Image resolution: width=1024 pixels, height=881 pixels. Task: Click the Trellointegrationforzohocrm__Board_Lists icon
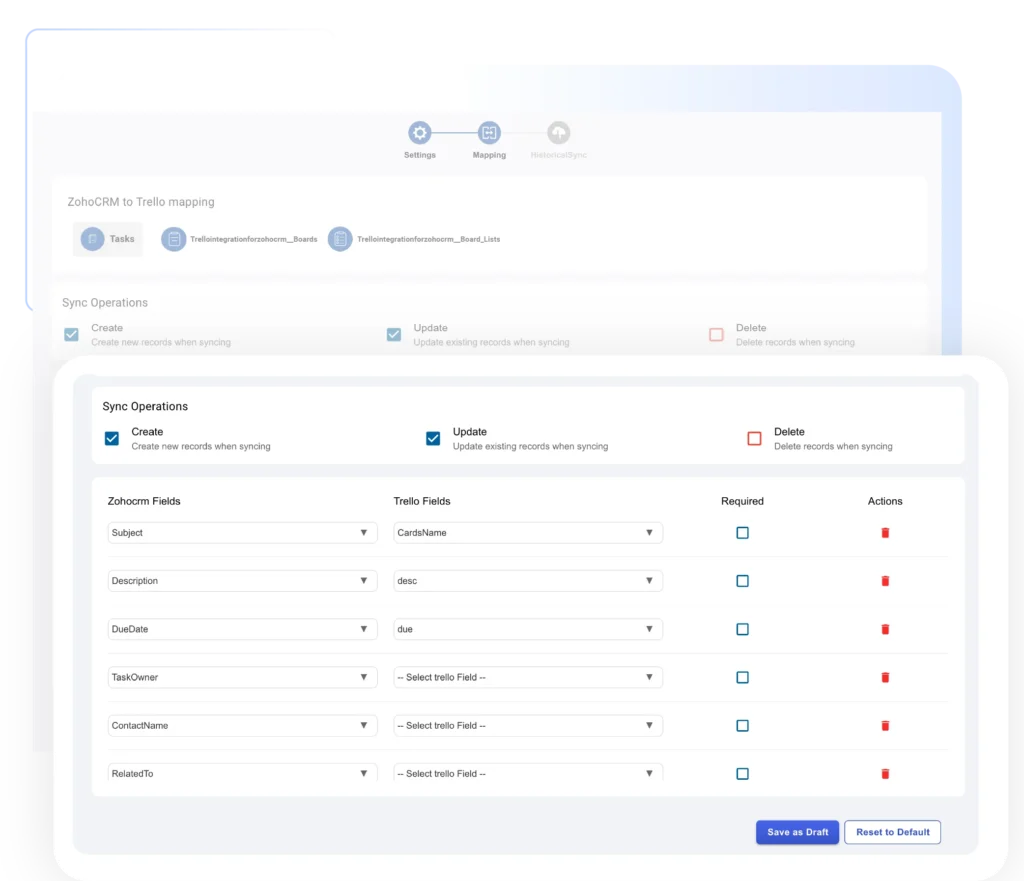click(x=338, y=239)
